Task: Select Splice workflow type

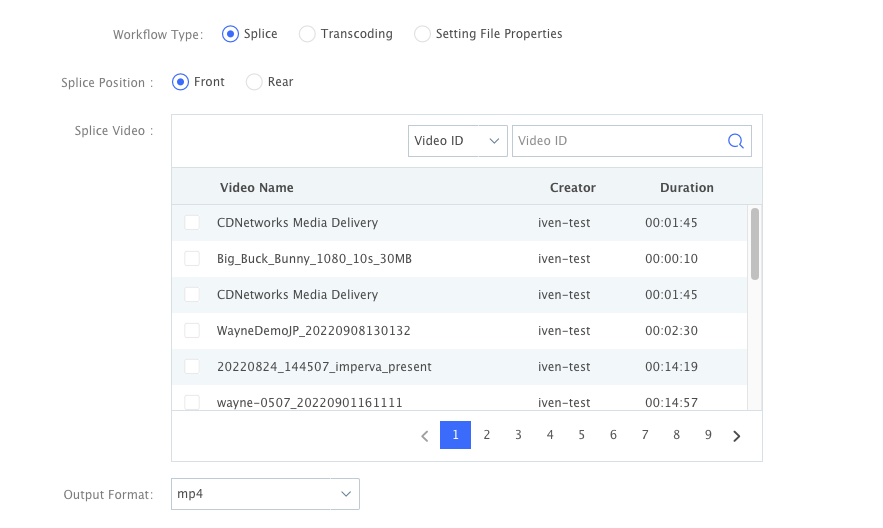Action: coord(230,34)
